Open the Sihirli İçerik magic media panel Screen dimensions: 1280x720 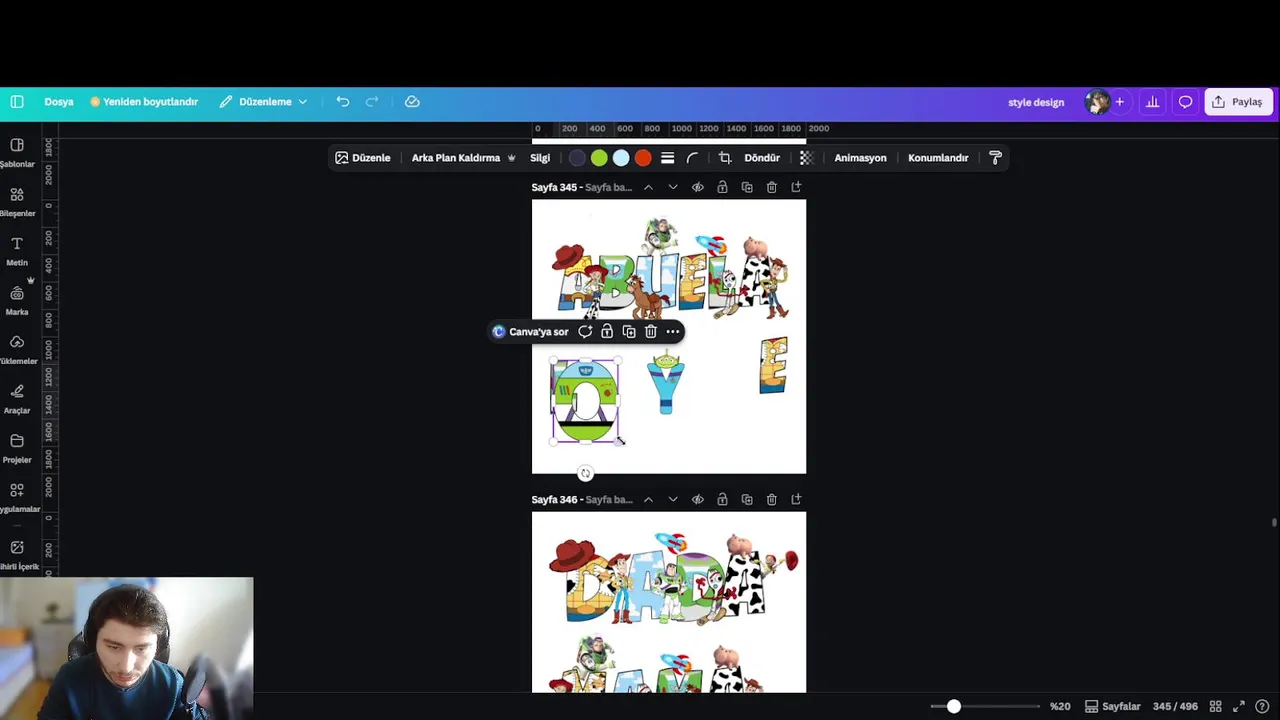[17, 554]
